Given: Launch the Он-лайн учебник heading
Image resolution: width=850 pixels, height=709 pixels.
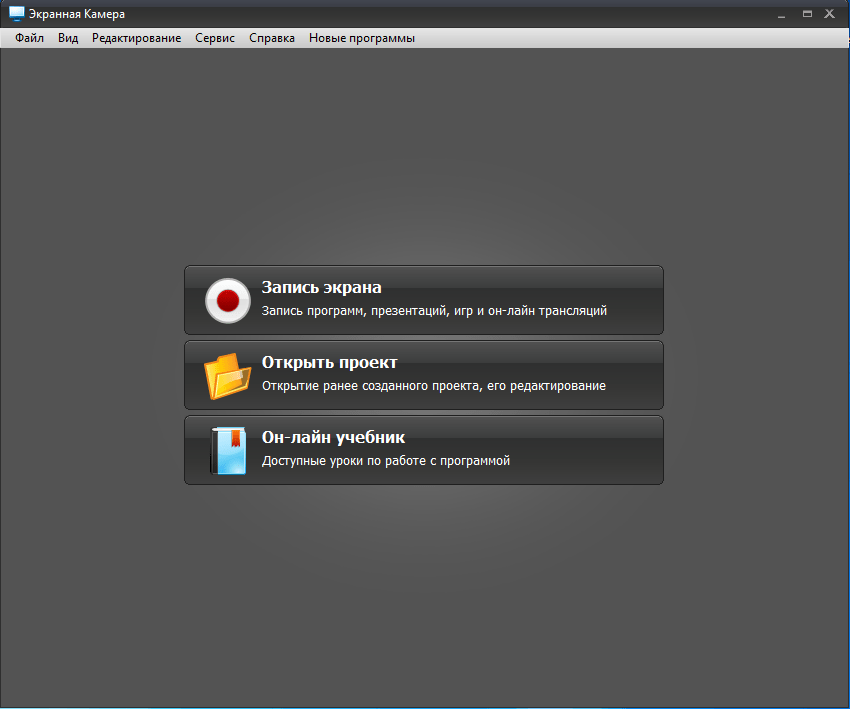Looking at the screenshot, I should pyautogui.click(x=333, y=437).
